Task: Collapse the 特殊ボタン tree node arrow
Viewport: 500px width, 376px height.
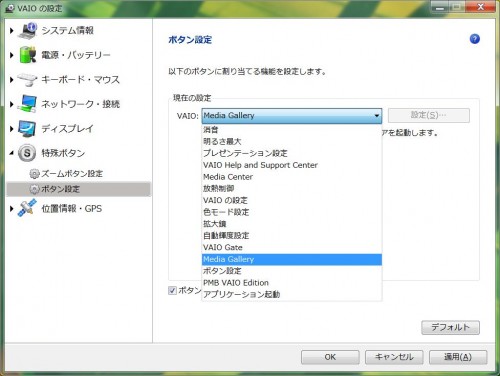Action: coord(12,153)
